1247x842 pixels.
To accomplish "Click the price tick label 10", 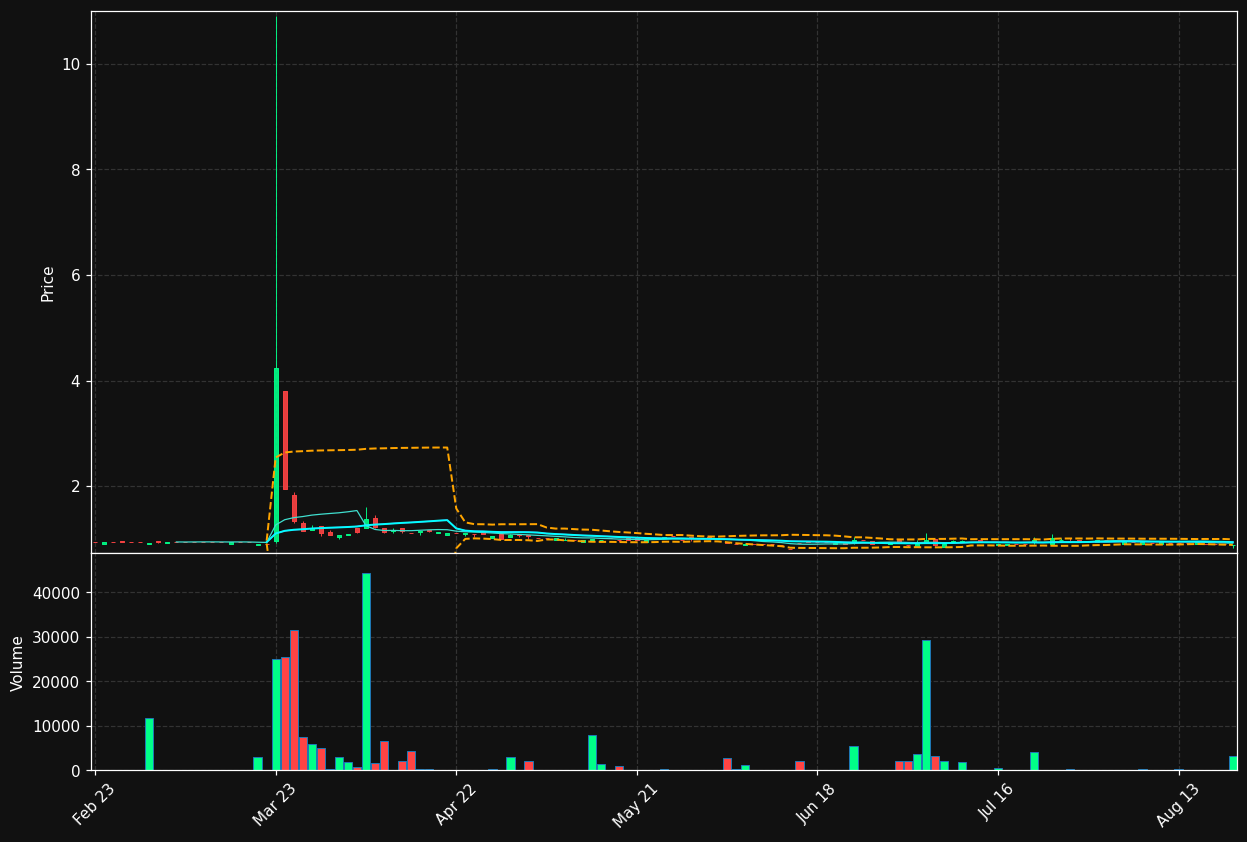I will (x=71, y=64).
